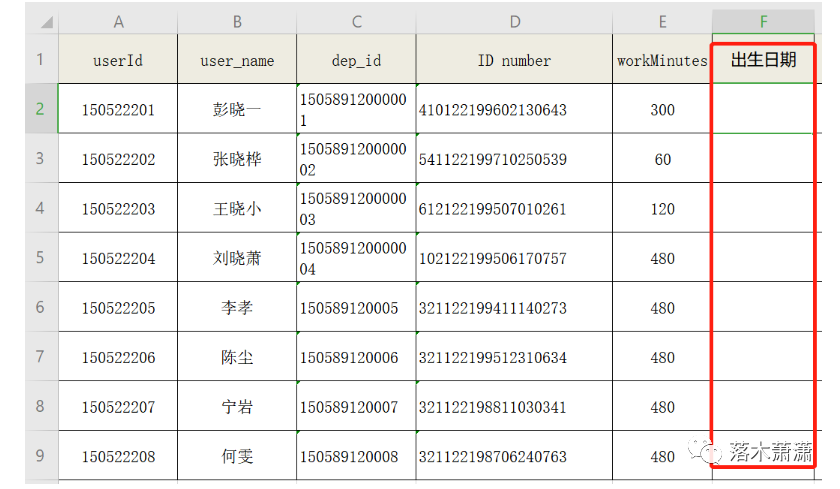
Task: Select dep_id cell 150589120000003
Action: coord(356,208)
